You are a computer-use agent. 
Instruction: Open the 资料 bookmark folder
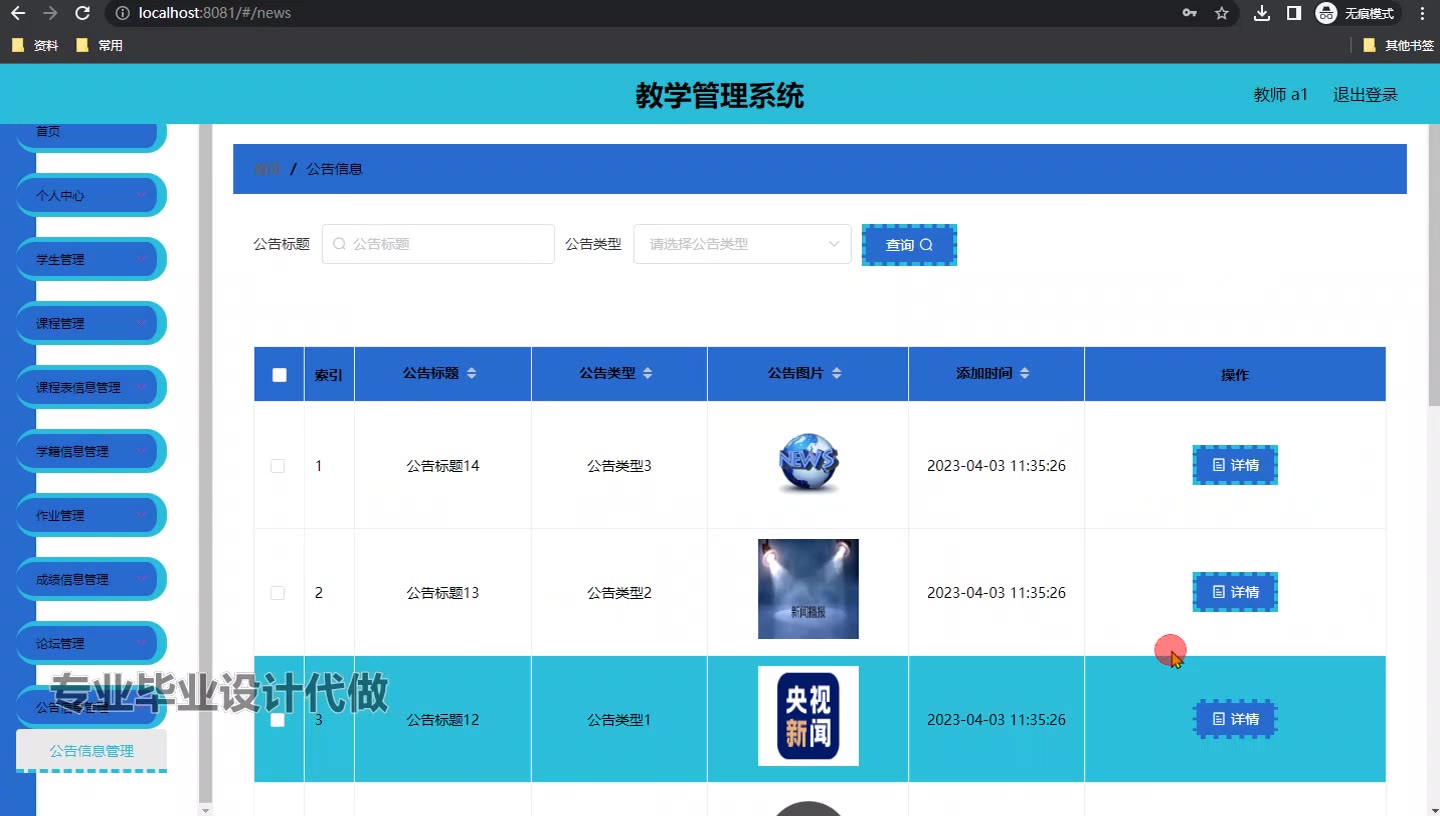[35, 45]
